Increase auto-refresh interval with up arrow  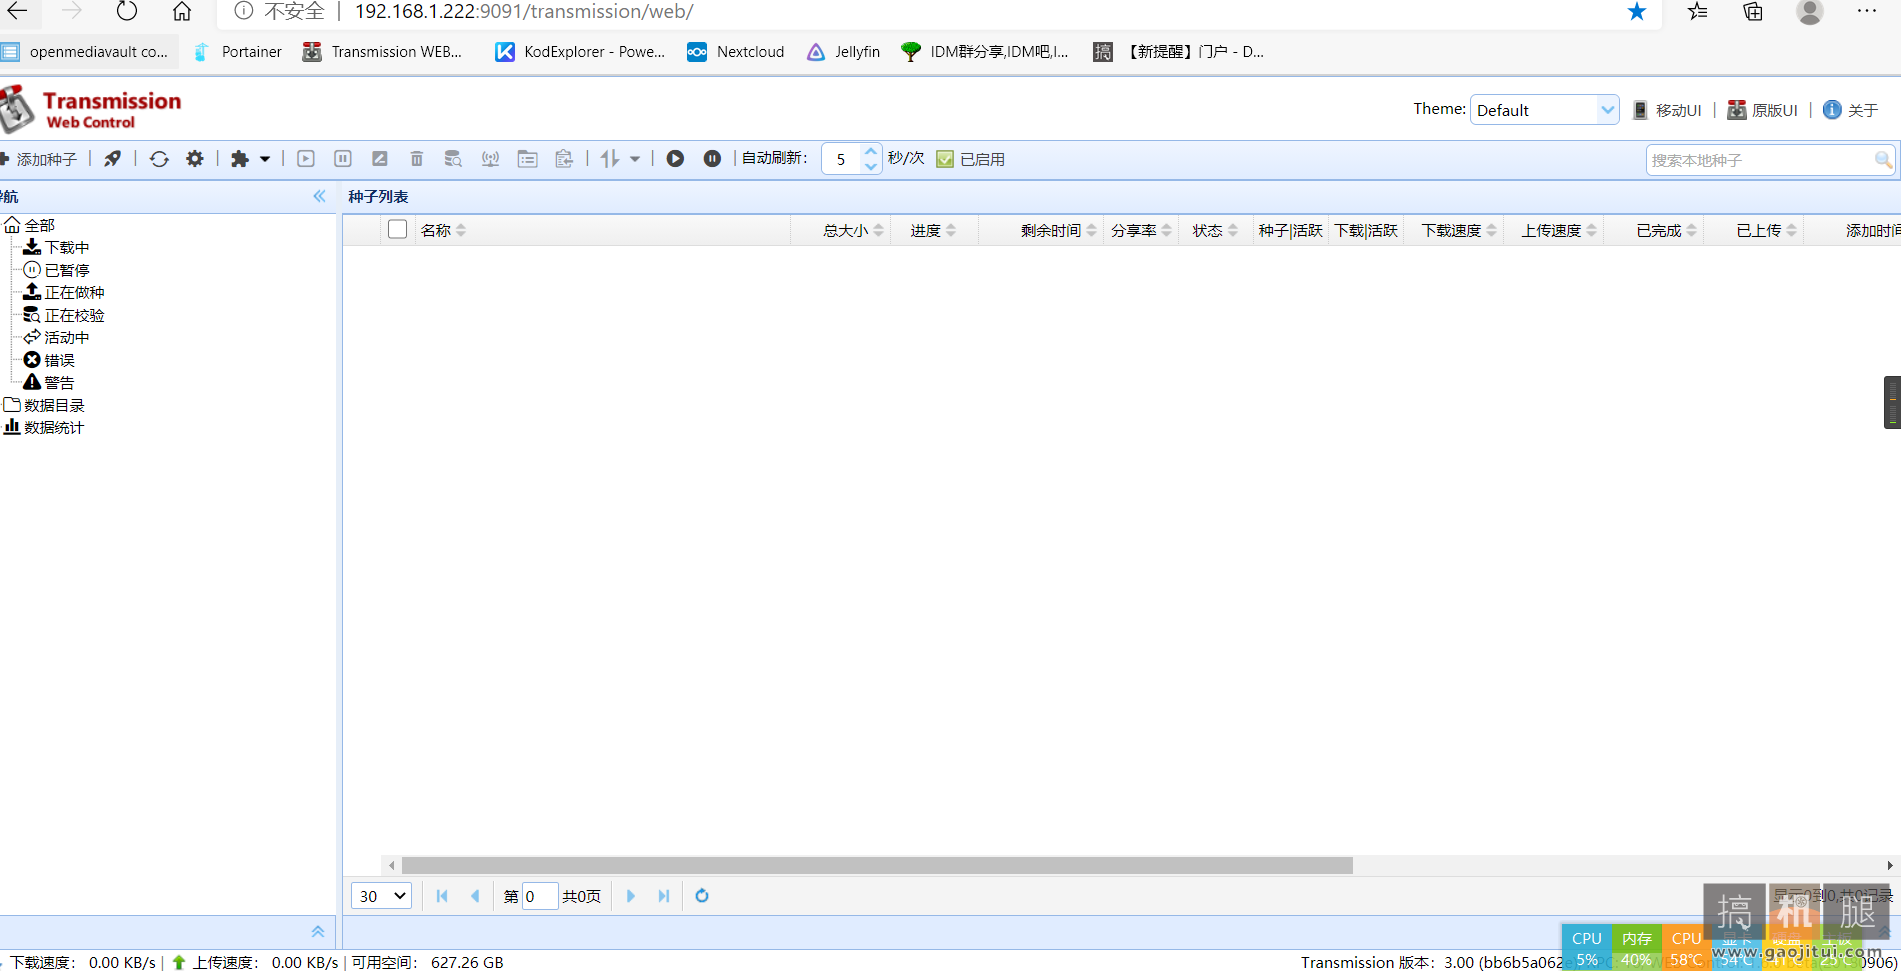871,151
